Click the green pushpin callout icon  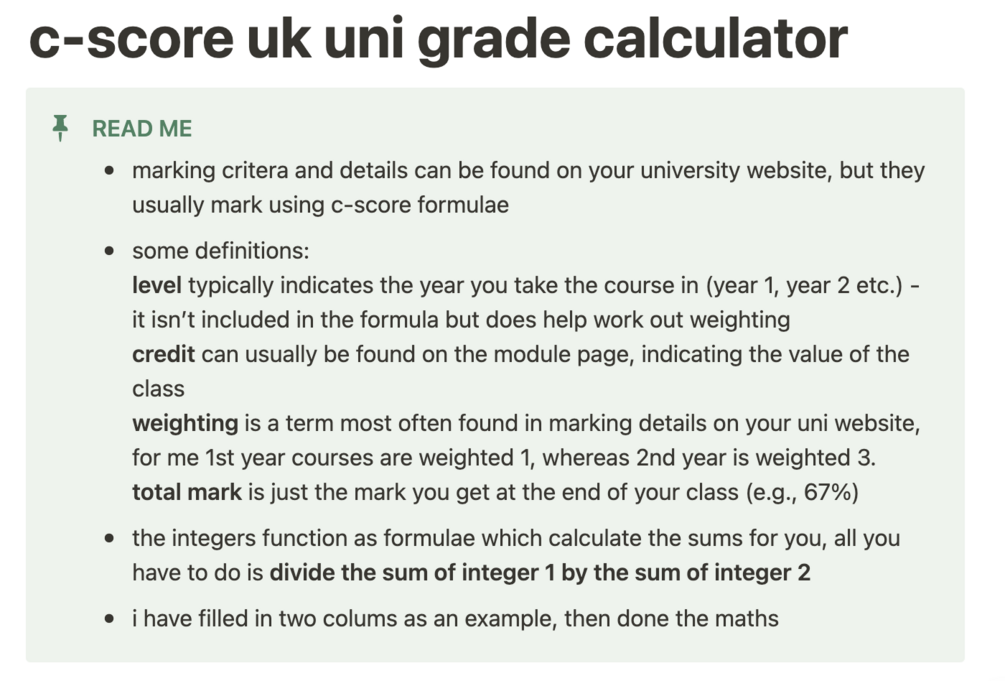[x=60, y=128]
